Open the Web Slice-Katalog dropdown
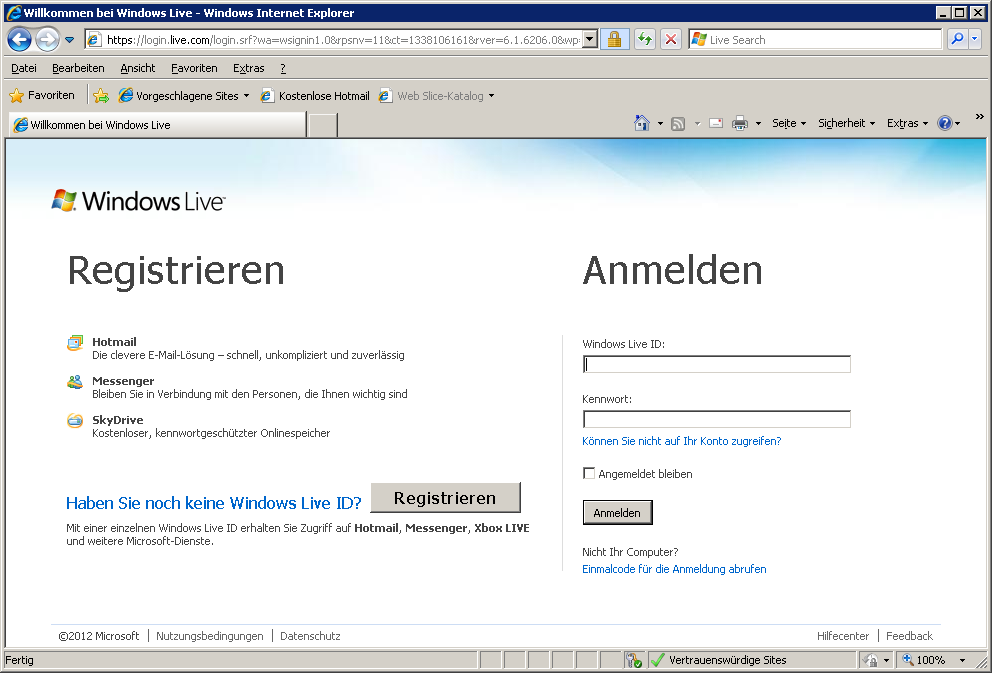The height and width of the screenshot is (673, 992). 437,96
